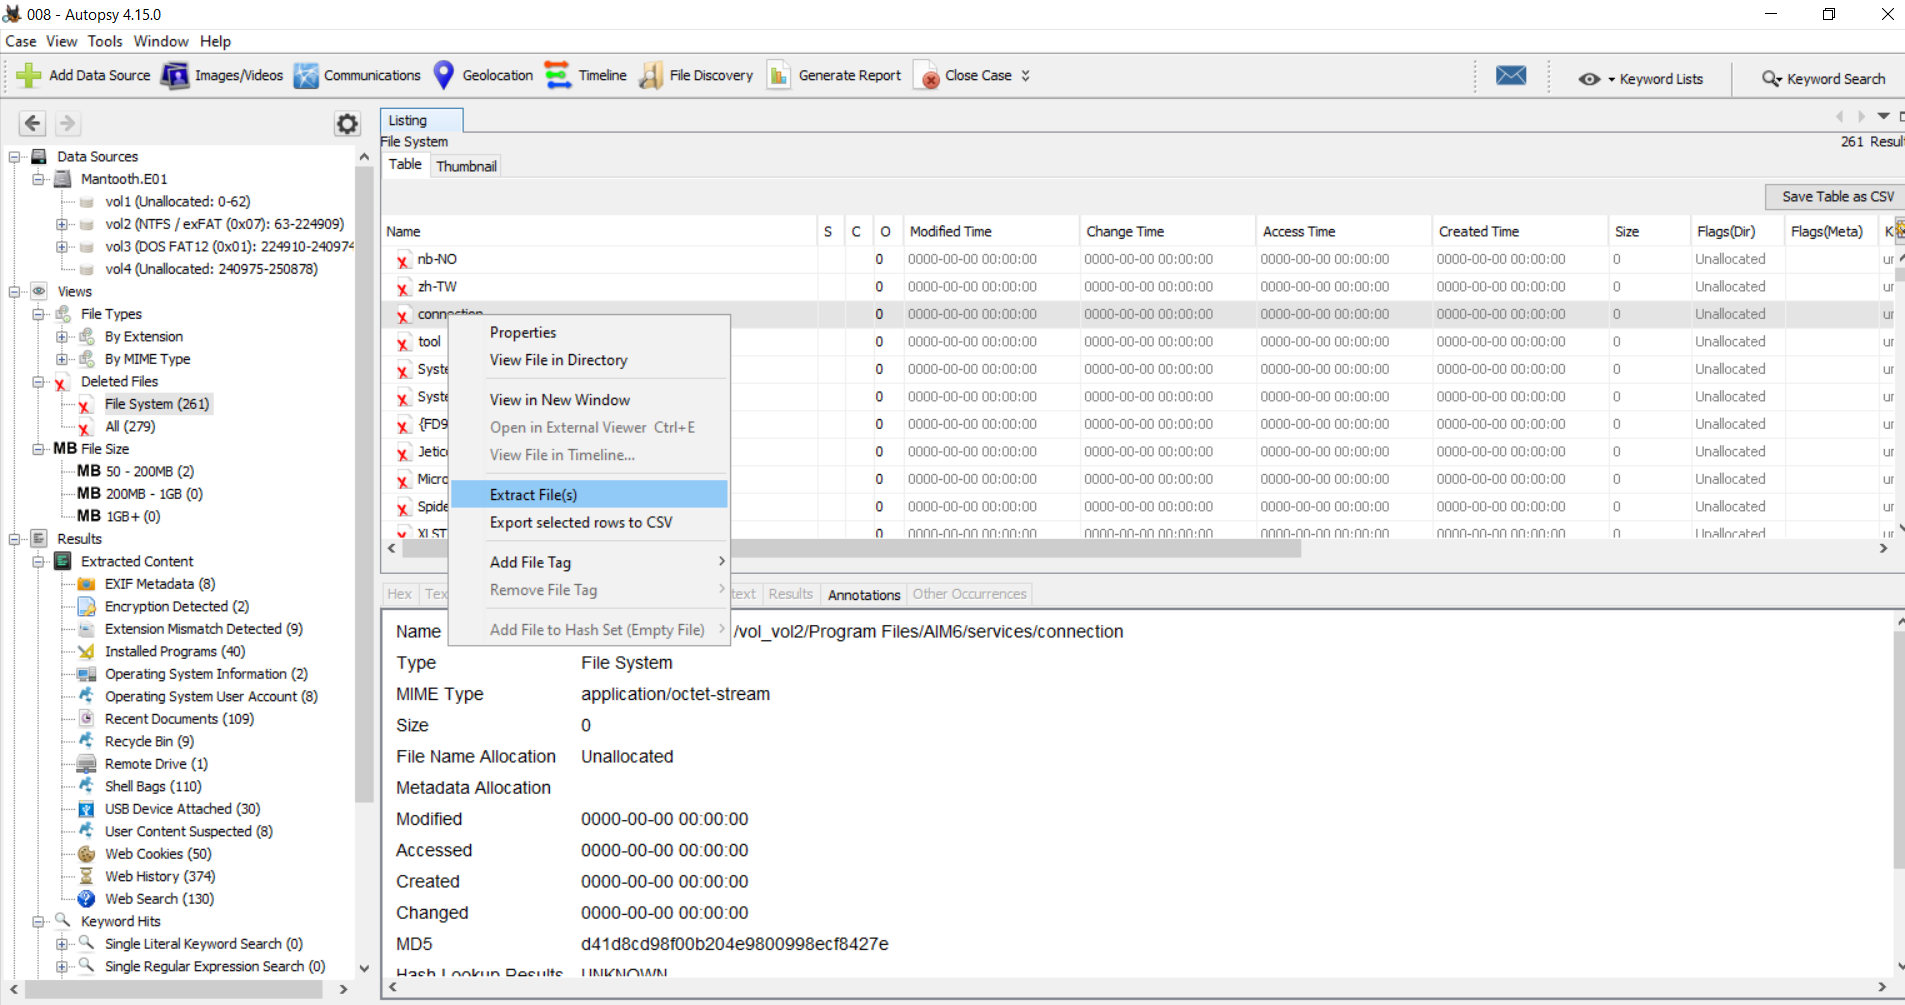The image size is (1905, 1005).
Task: Open the Case menu
Action: tap(21, 41)
